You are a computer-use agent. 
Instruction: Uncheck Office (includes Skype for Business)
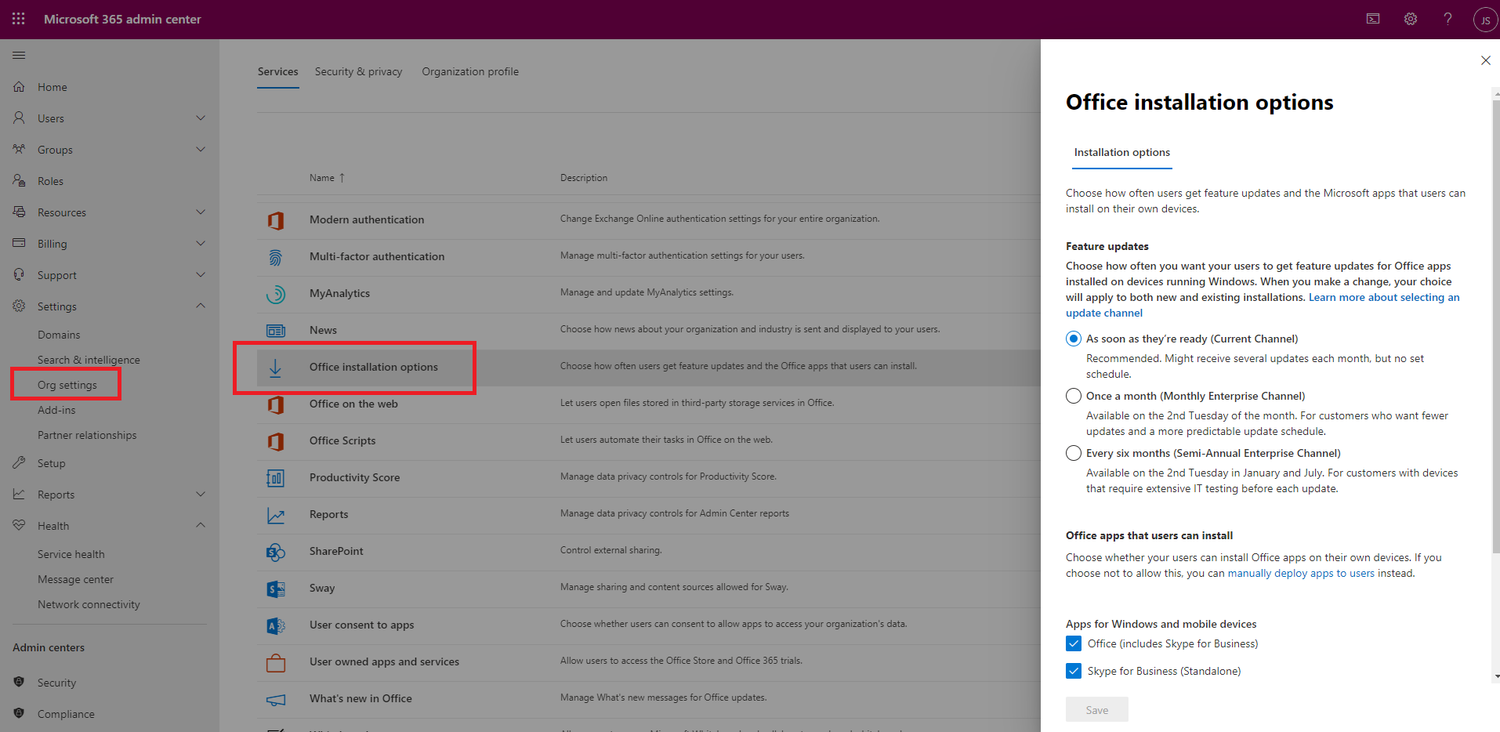1073,643
